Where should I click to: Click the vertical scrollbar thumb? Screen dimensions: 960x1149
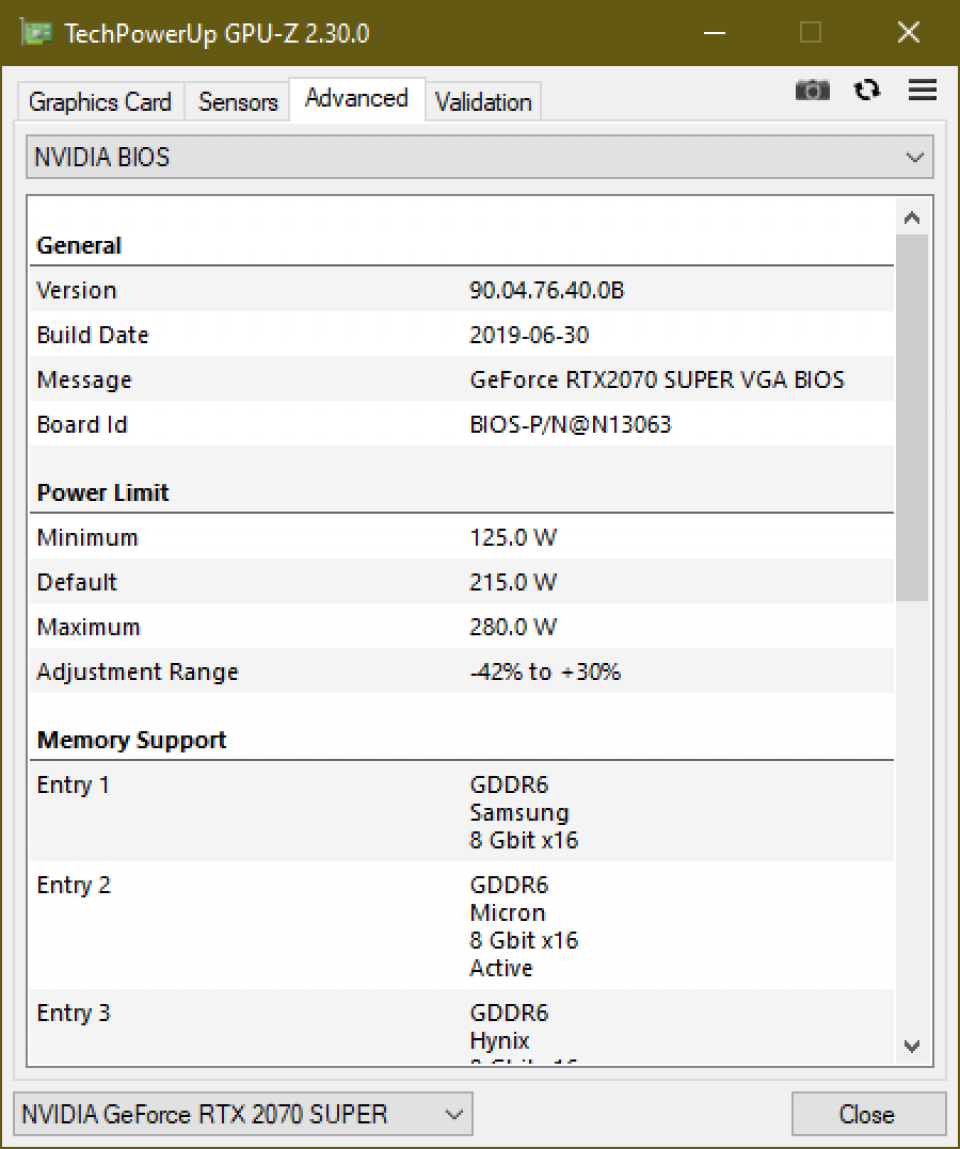(x=912, y=418)
